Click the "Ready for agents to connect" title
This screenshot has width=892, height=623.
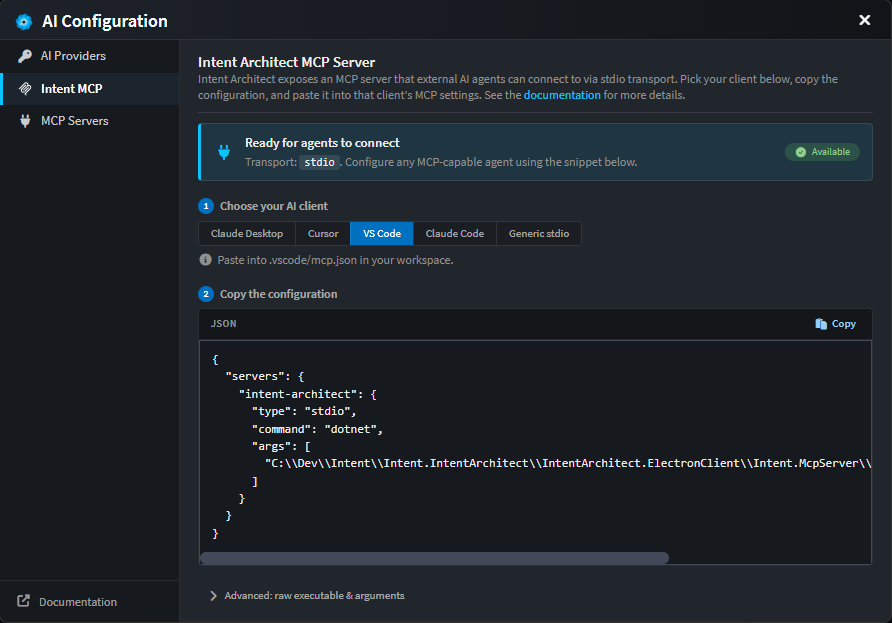coord(322,143)
